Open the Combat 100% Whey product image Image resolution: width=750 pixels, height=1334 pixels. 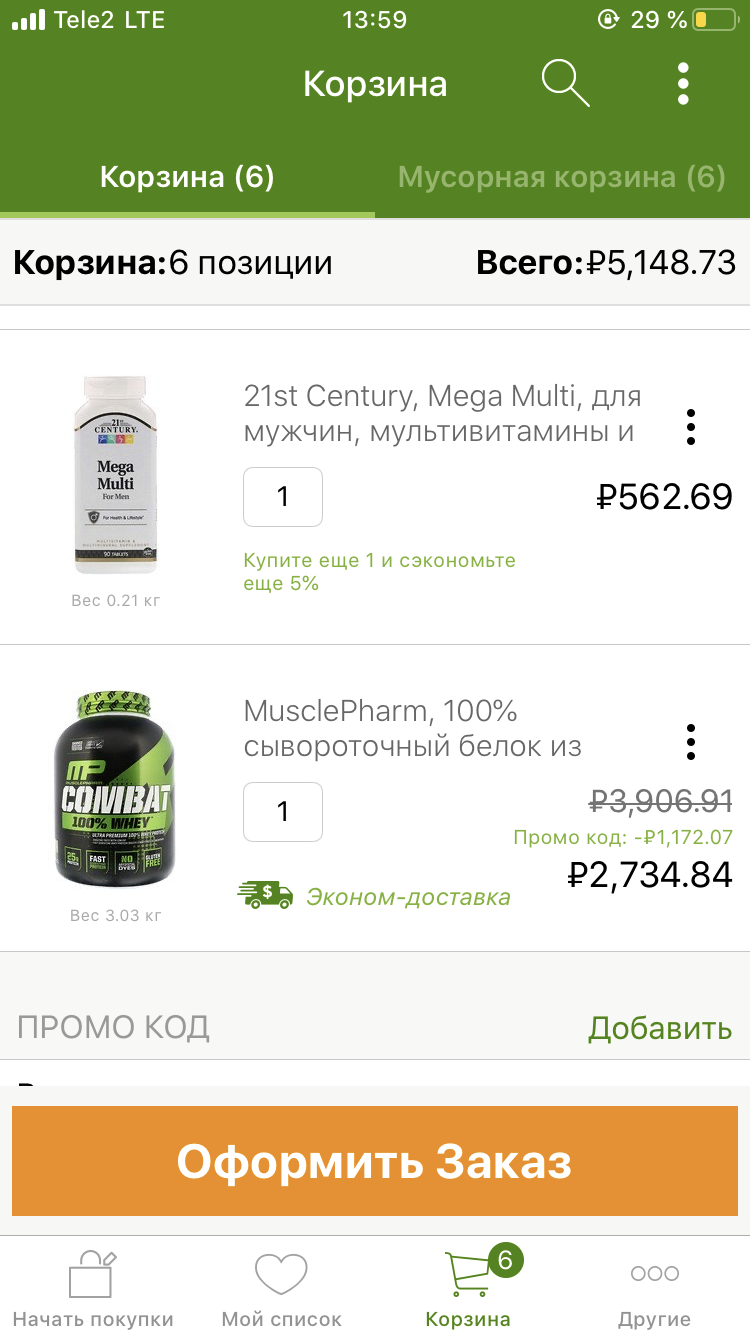click(x=113, y=790)
